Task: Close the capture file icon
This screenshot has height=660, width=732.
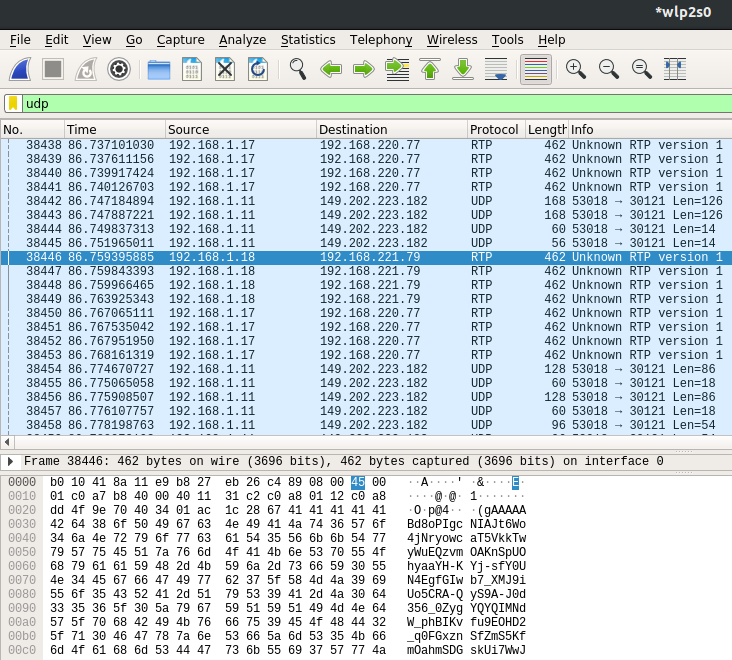Action: pyautogui.click(x=225, y=69)
